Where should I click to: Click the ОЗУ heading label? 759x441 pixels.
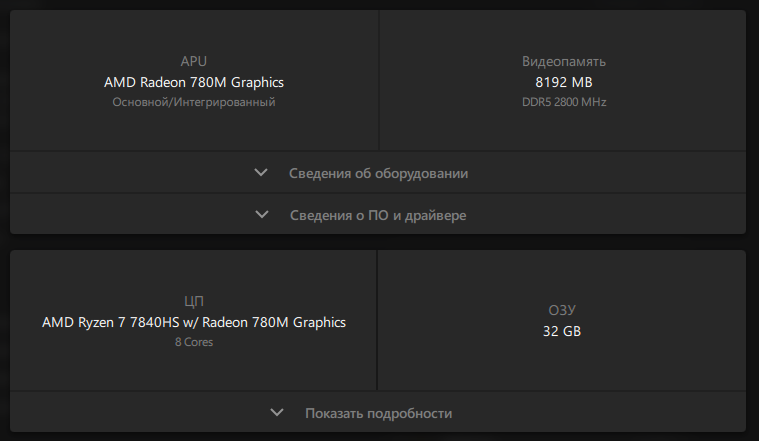pyautogui.click(x=564, y=310)
